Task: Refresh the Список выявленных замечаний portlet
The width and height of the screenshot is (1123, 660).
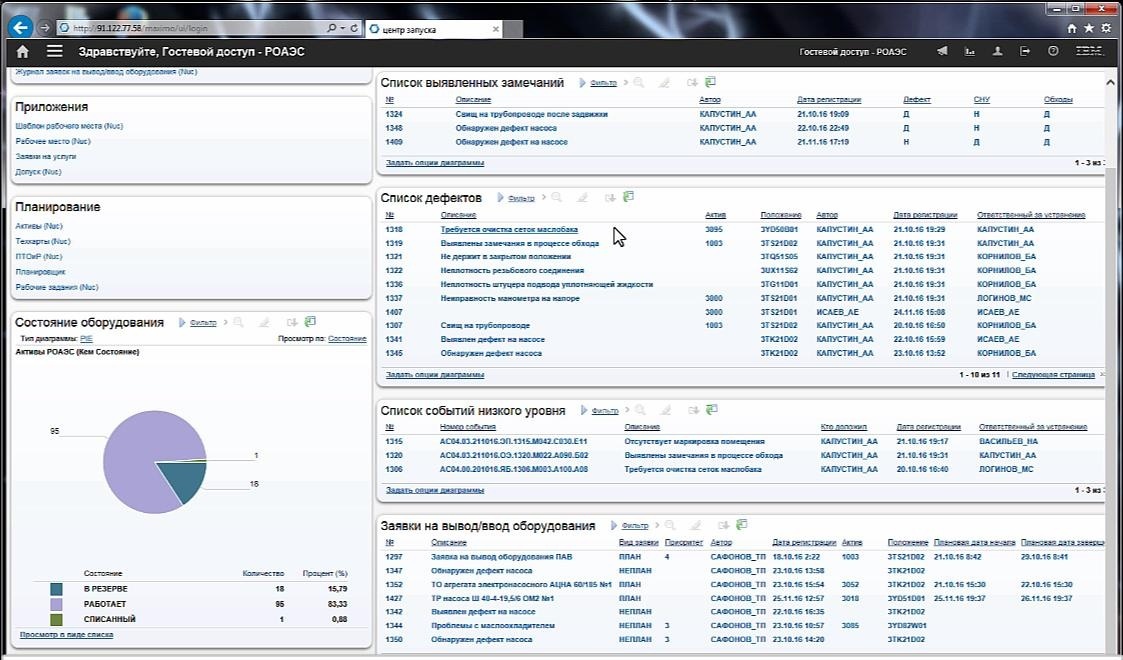Action: coord(710,82)
